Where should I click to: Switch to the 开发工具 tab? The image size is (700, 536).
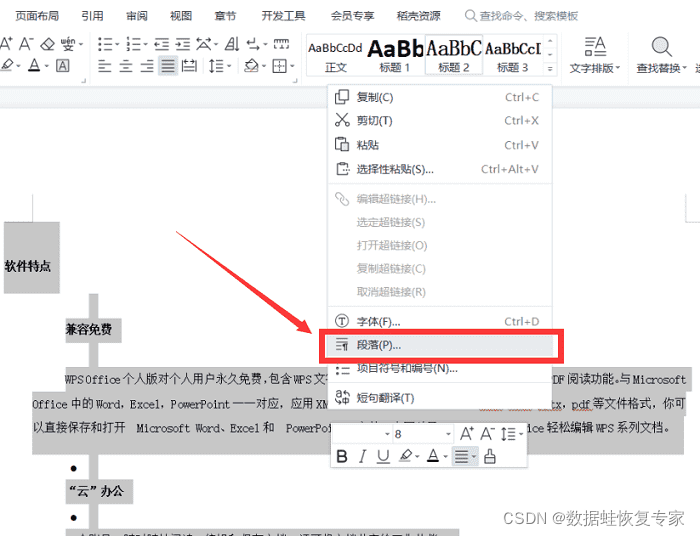[283, 16]
